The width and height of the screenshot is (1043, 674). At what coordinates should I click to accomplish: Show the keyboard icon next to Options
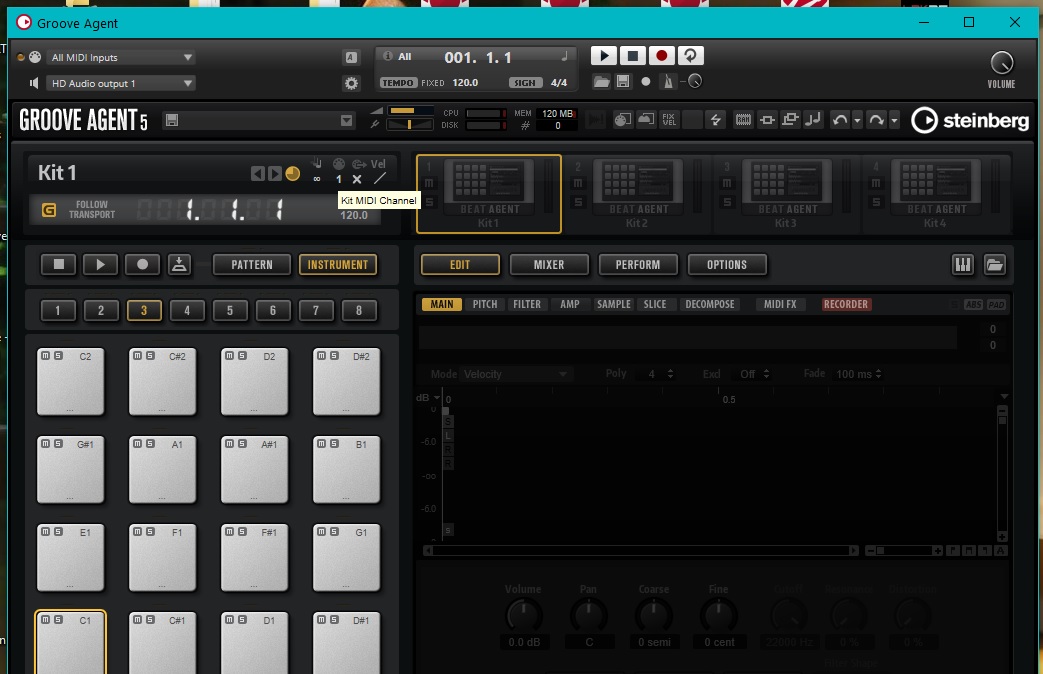[x=963, y=265]
